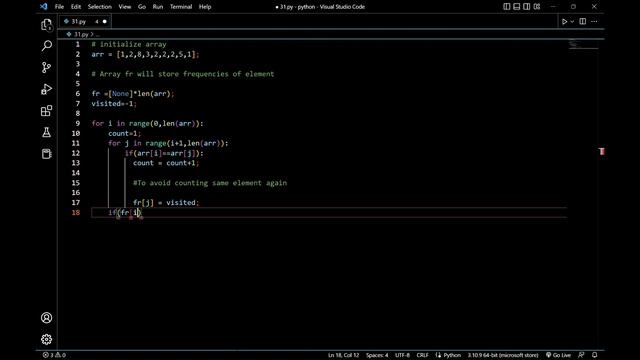Click 'for i in range(0,len(arr)):' line

pos(147,123)
